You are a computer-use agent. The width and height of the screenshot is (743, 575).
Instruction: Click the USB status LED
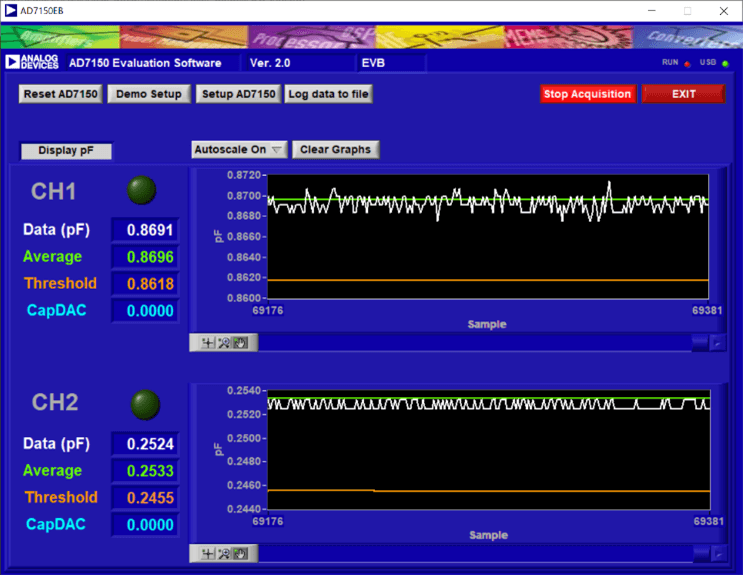(x=725, y=64)
